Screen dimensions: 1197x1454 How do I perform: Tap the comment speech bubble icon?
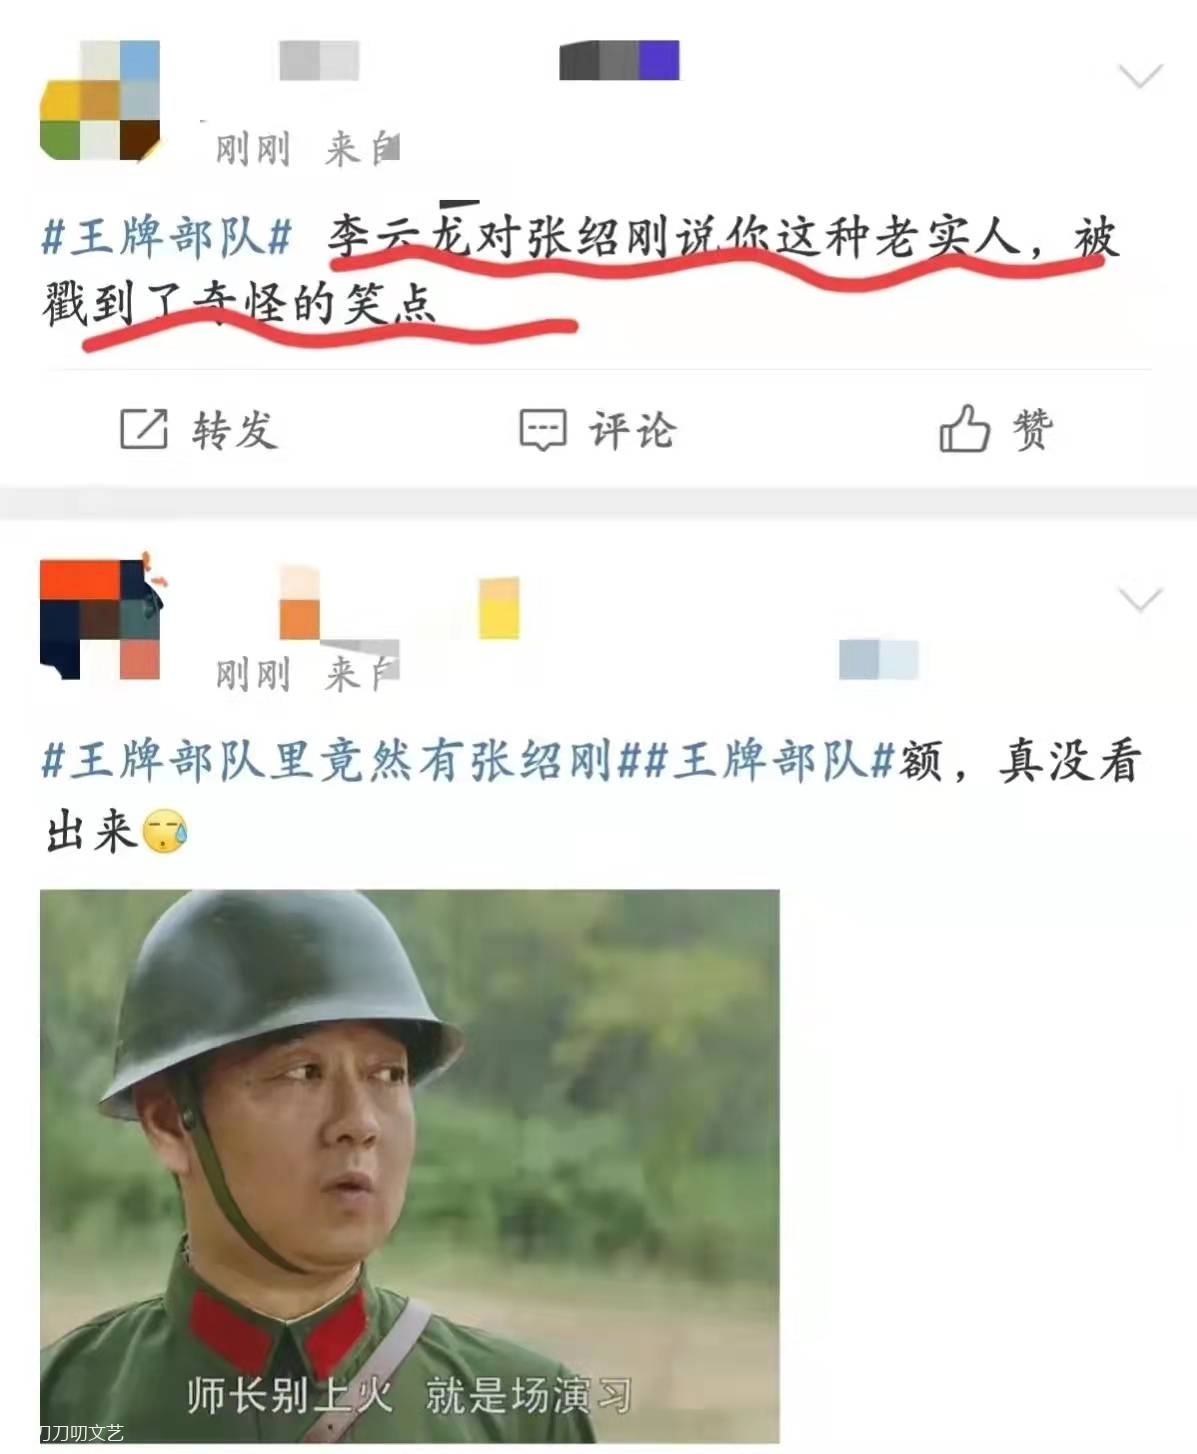coord(543,430)
